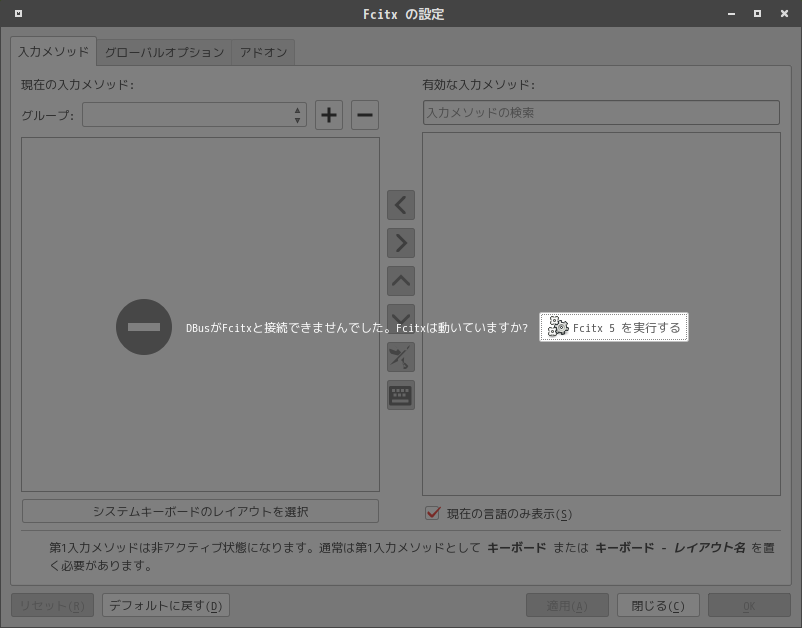Open the グループ dropdown
802x628 pixels.
194,115
